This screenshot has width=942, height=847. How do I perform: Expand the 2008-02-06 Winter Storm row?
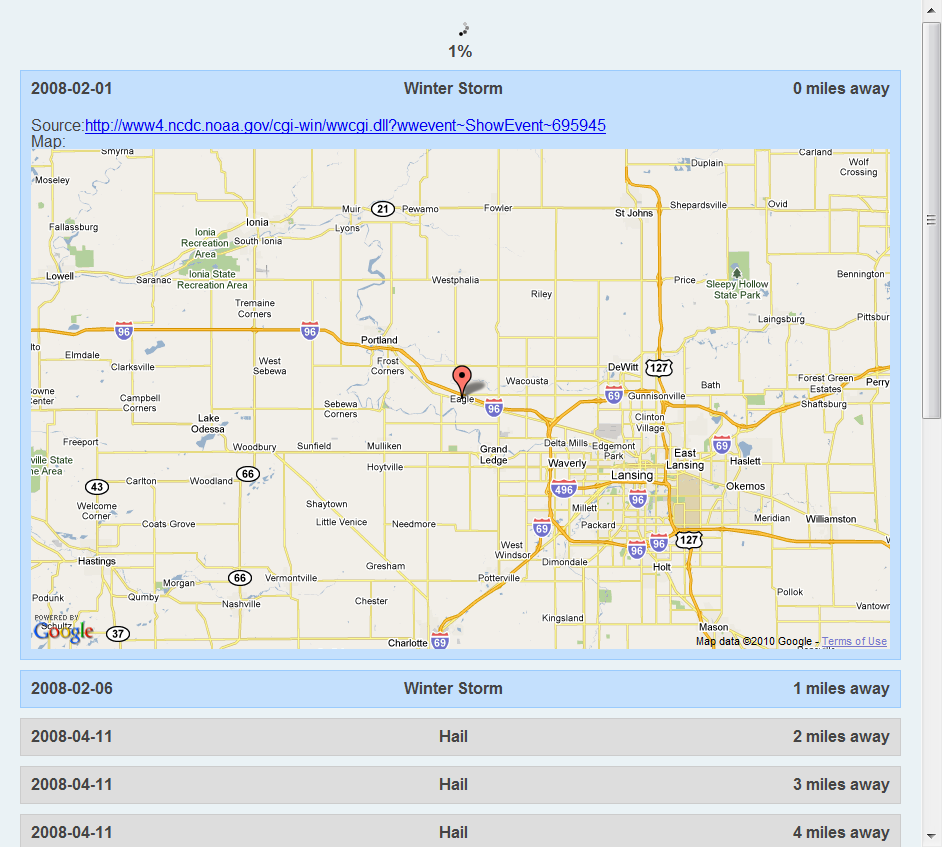[x=460, y=689]
